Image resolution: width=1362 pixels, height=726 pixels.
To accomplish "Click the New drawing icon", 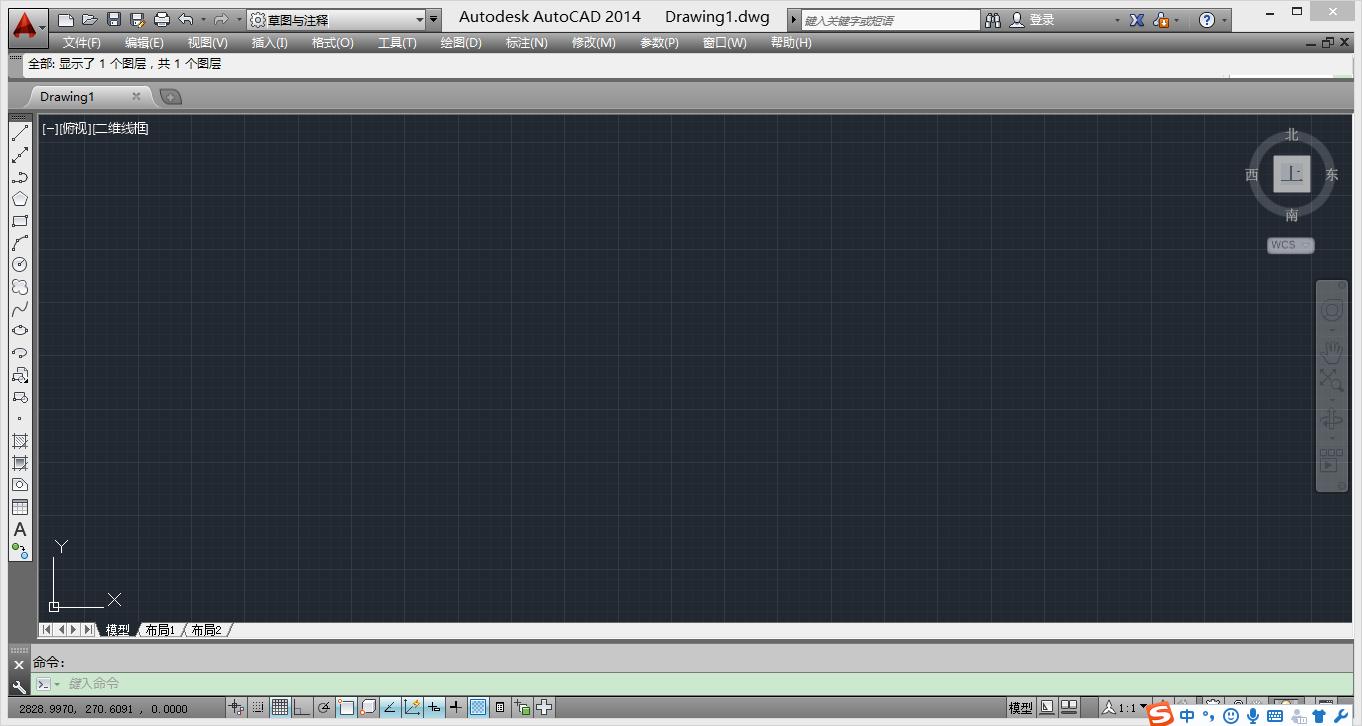I will (x=66, y=19).
